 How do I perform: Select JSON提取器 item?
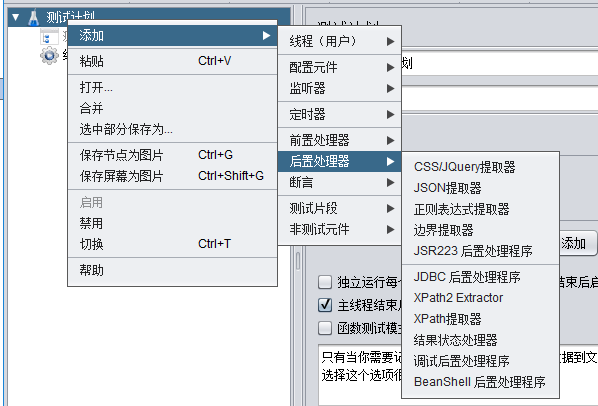[481, 188]
